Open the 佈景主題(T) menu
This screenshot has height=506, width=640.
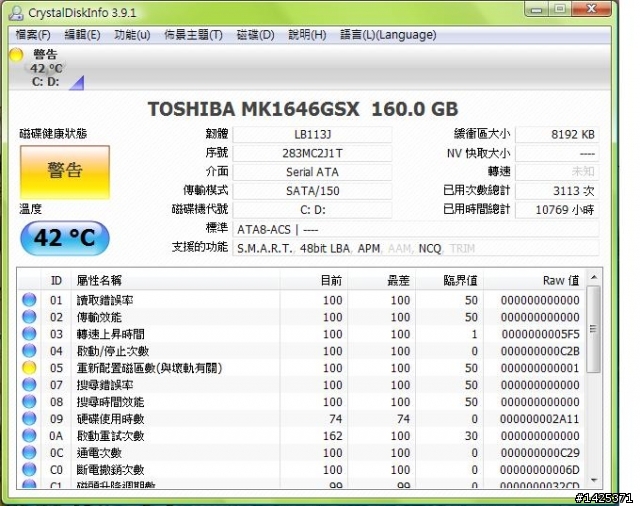[193, 35]
